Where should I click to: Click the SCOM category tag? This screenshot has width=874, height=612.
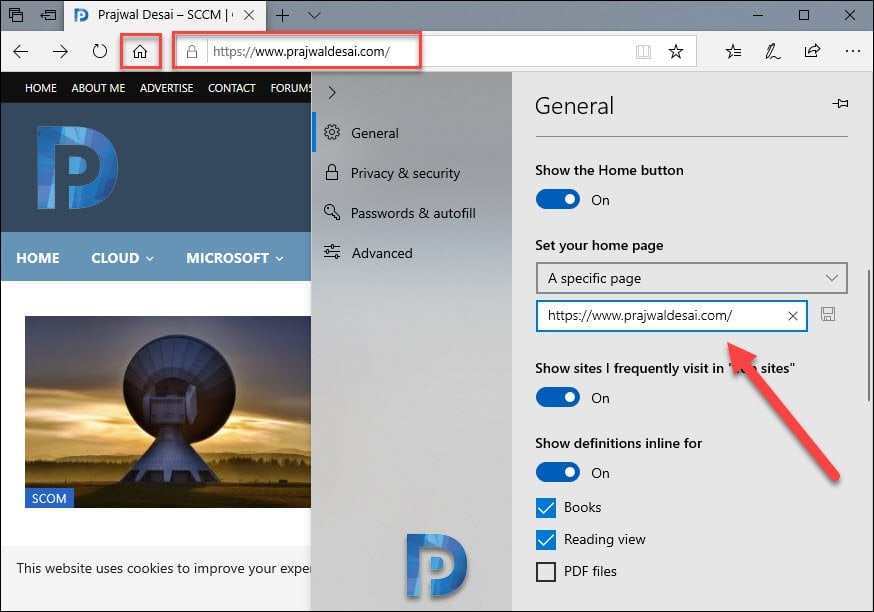click(49, 498)
